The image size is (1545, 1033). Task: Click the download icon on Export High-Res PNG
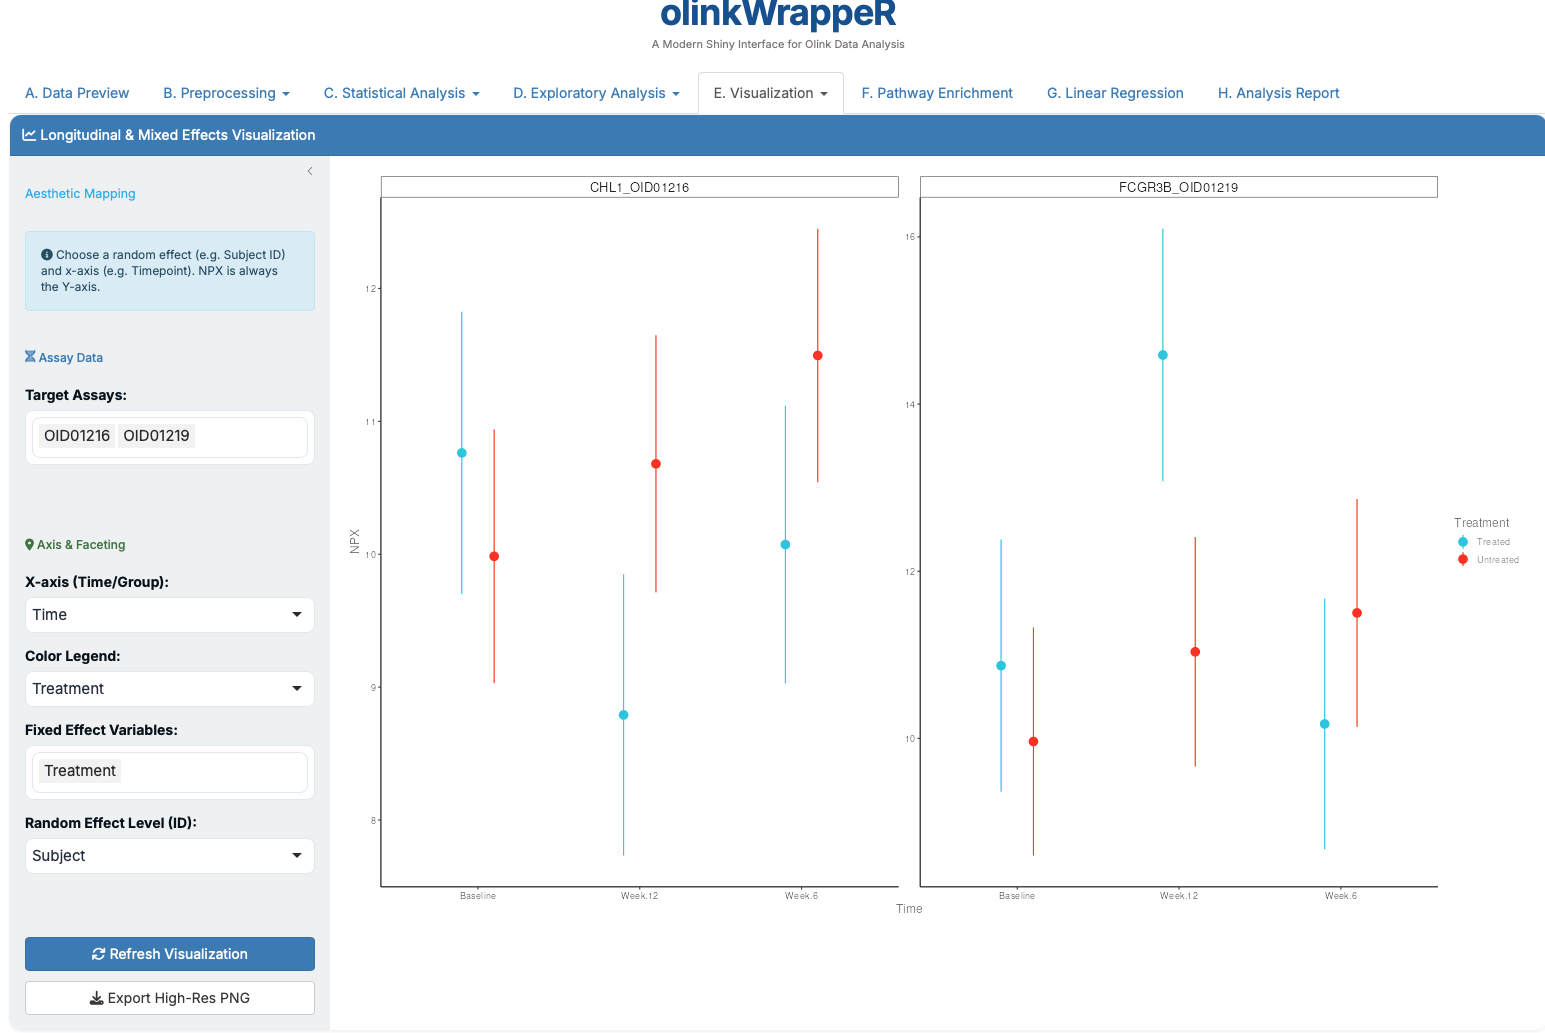96,998
